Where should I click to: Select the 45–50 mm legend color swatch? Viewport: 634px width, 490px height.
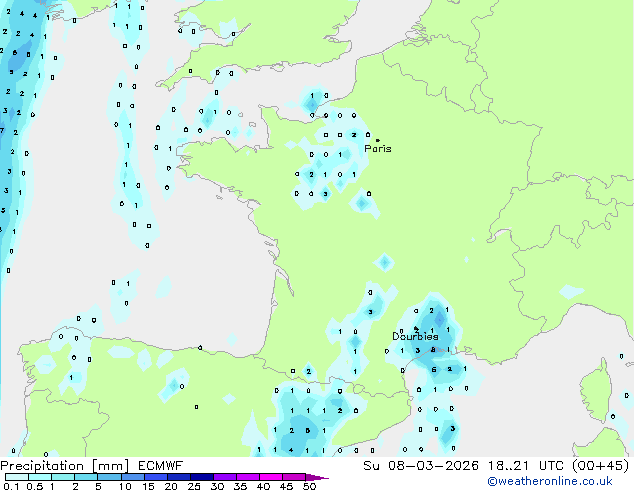tap(294, 477)
